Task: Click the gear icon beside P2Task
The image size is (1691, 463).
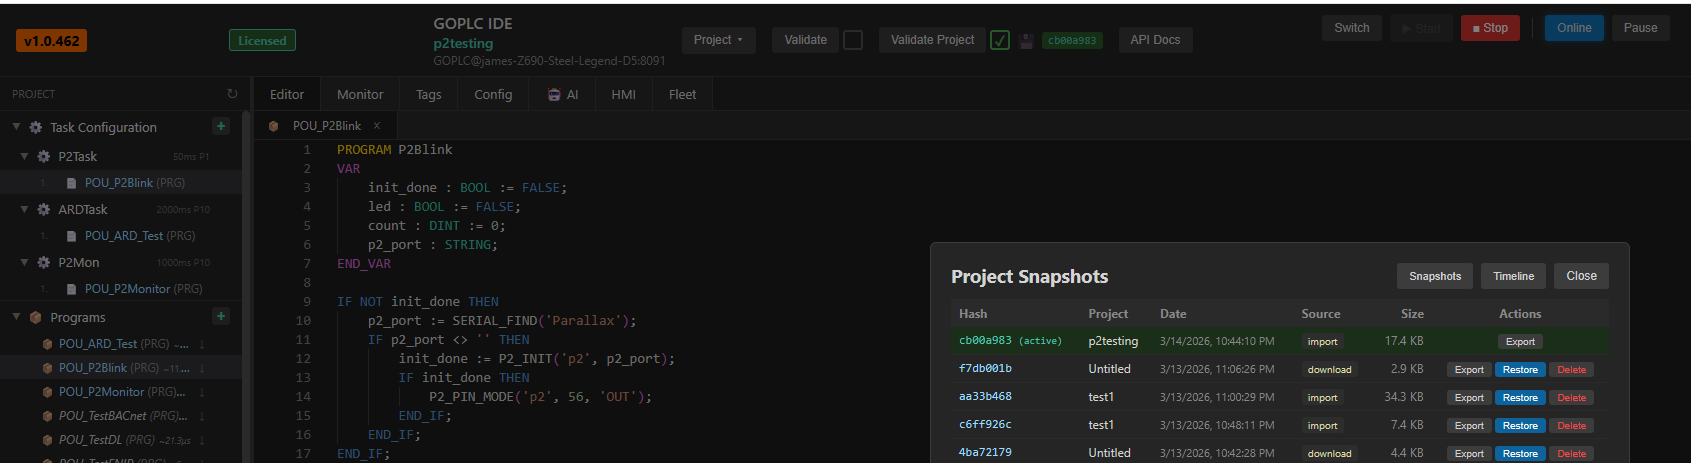Action: click(x=44, y=156)
